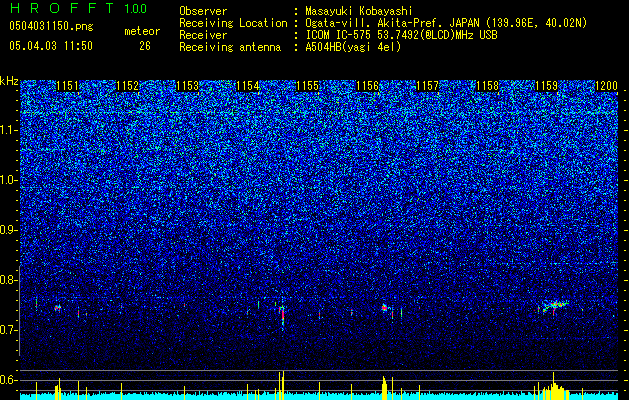Click the 0.9 frequency axis label
This screenshot has height=400, width=629.
coord(9,230)
